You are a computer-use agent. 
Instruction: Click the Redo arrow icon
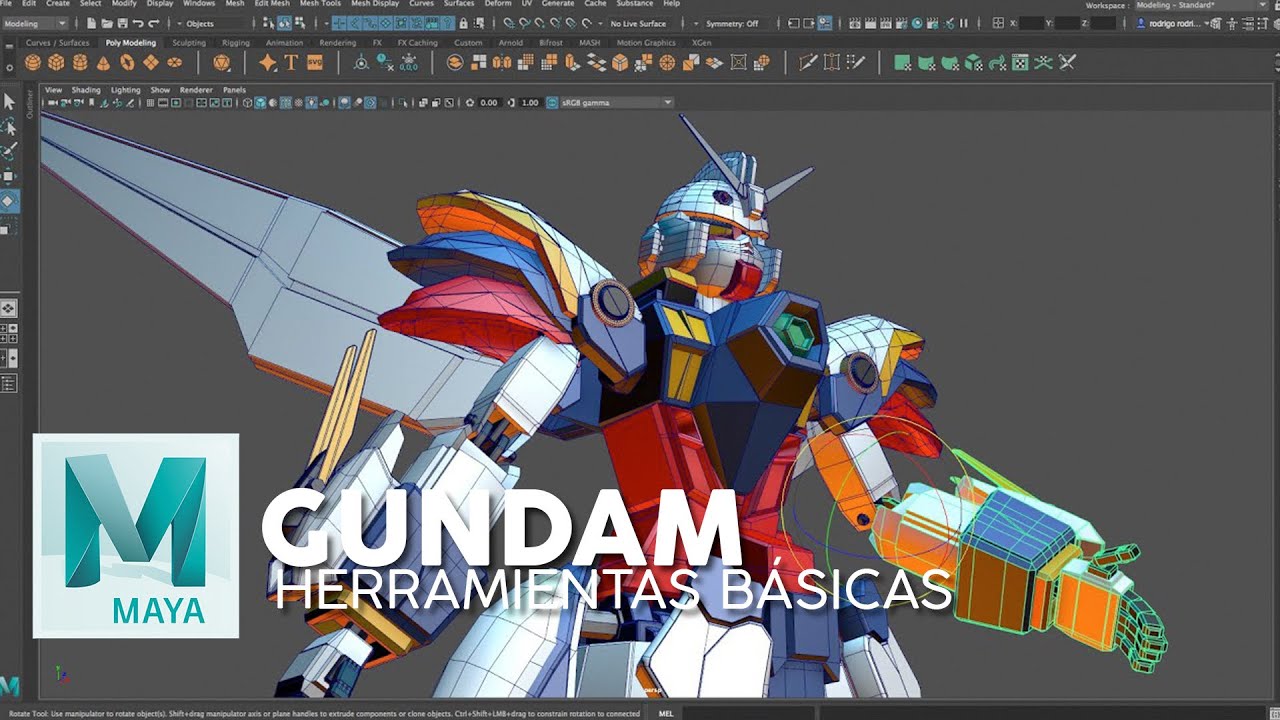point(153,23)
